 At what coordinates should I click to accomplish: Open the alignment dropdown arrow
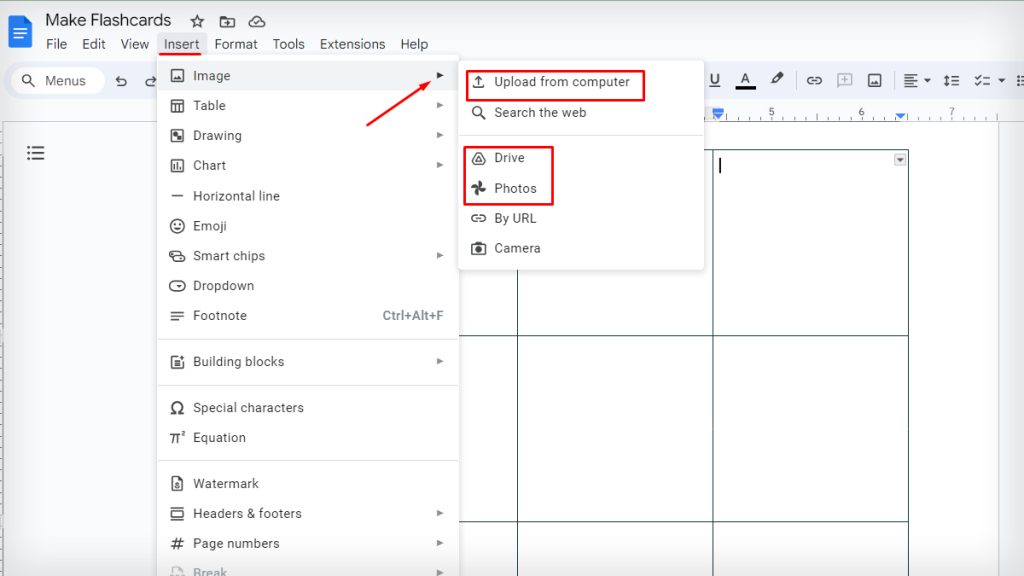(926, 80)
